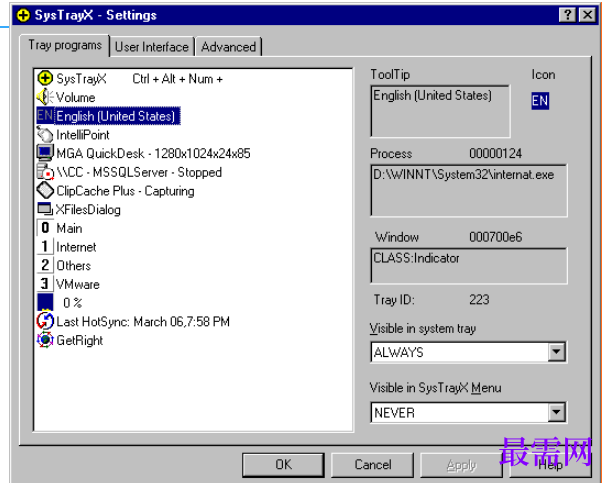
Task: Click the question mark help button in title bar
Action: click(x=568, y=15)
